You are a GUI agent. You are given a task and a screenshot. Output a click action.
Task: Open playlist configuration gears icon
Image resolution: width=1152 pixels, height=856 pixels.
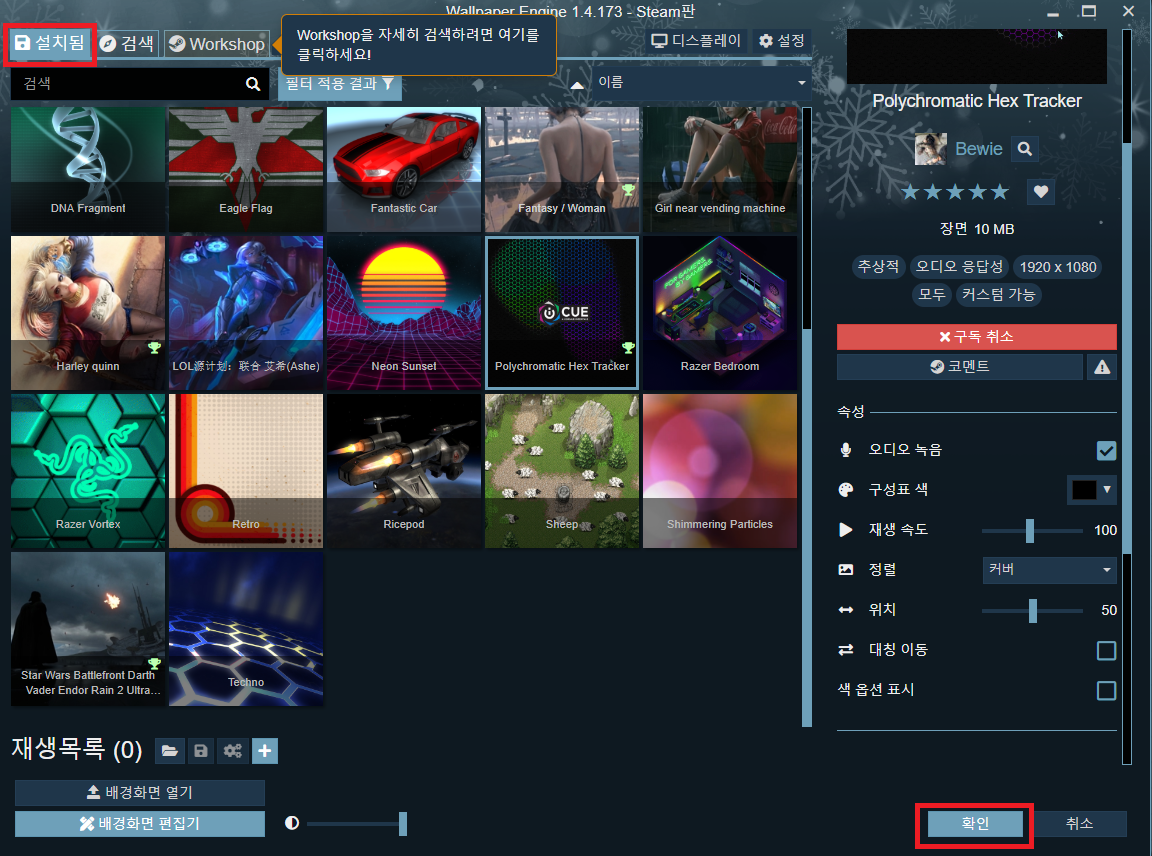[x=233, y=751]
